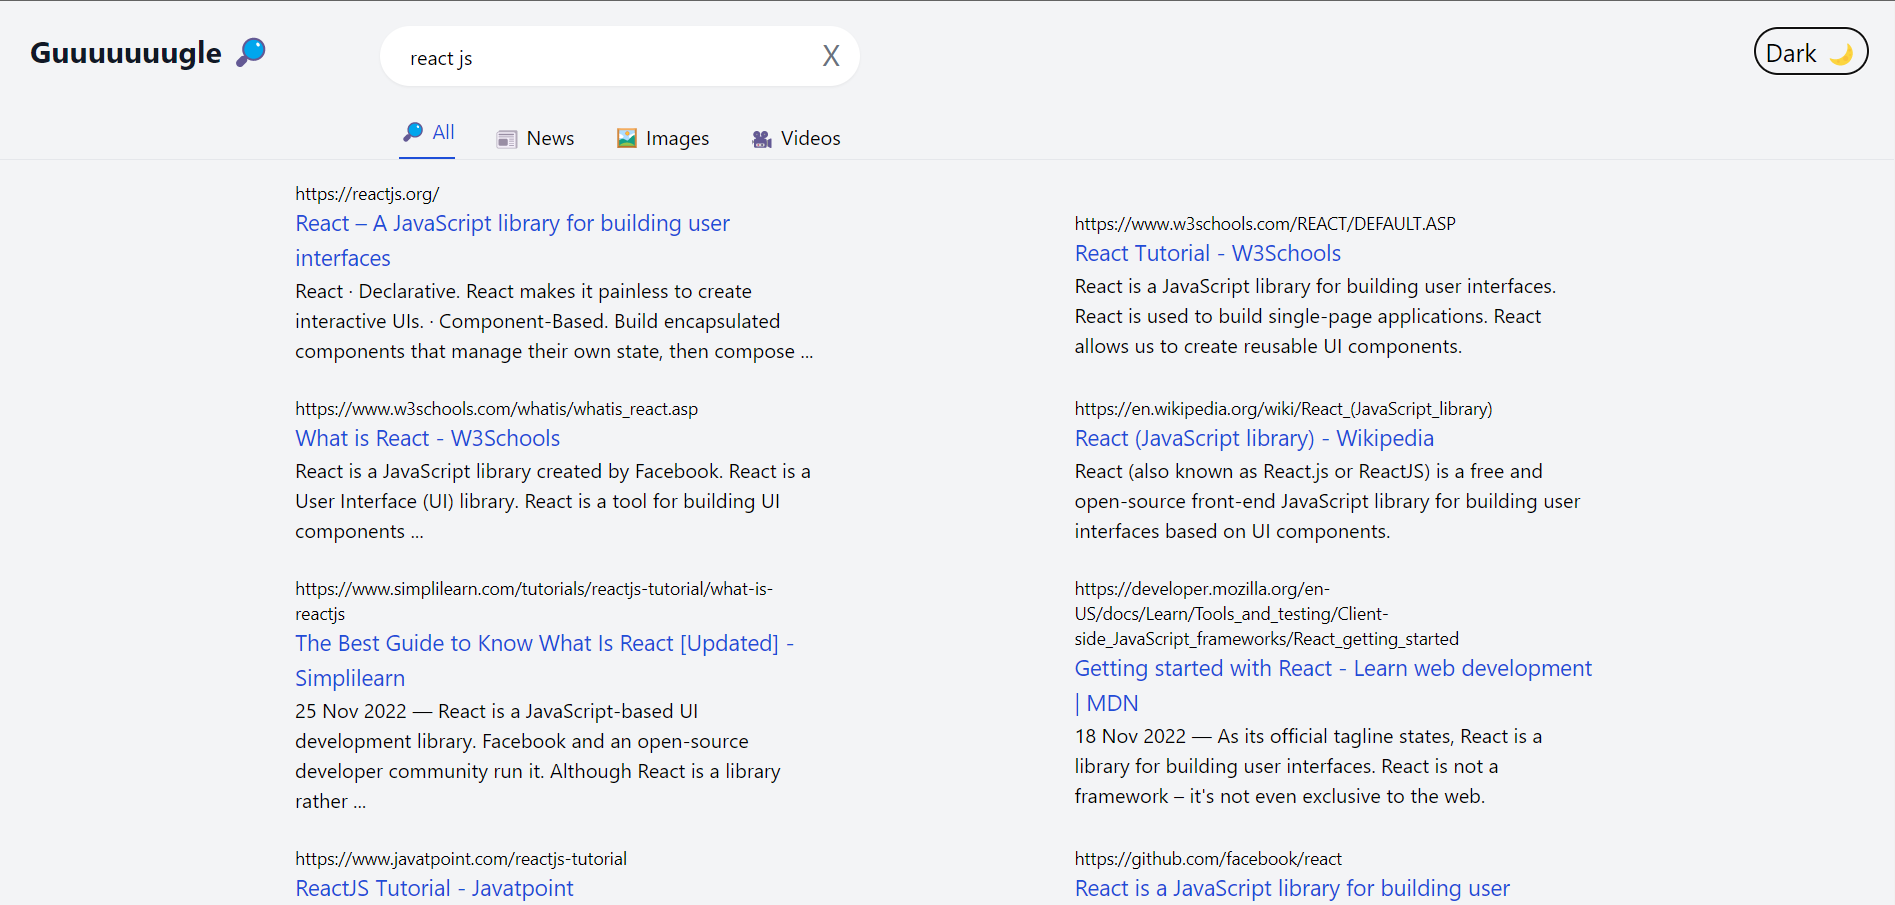Screen dimensions: 1895x905
Task: Open the Simplilearn React guide link
Action: click(x=544, y=644)
